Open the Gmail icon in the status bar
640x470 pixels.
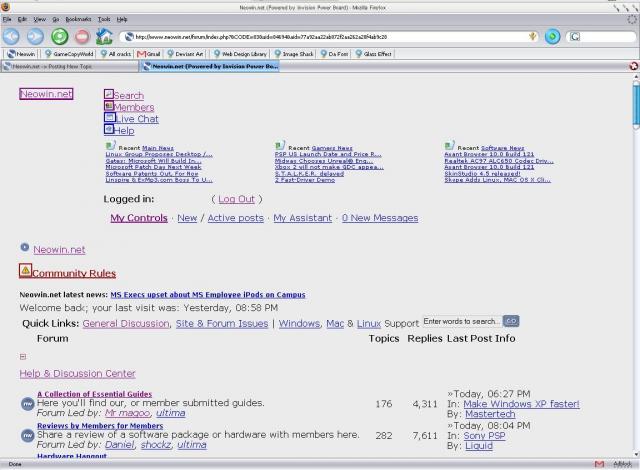click(599, 464)
